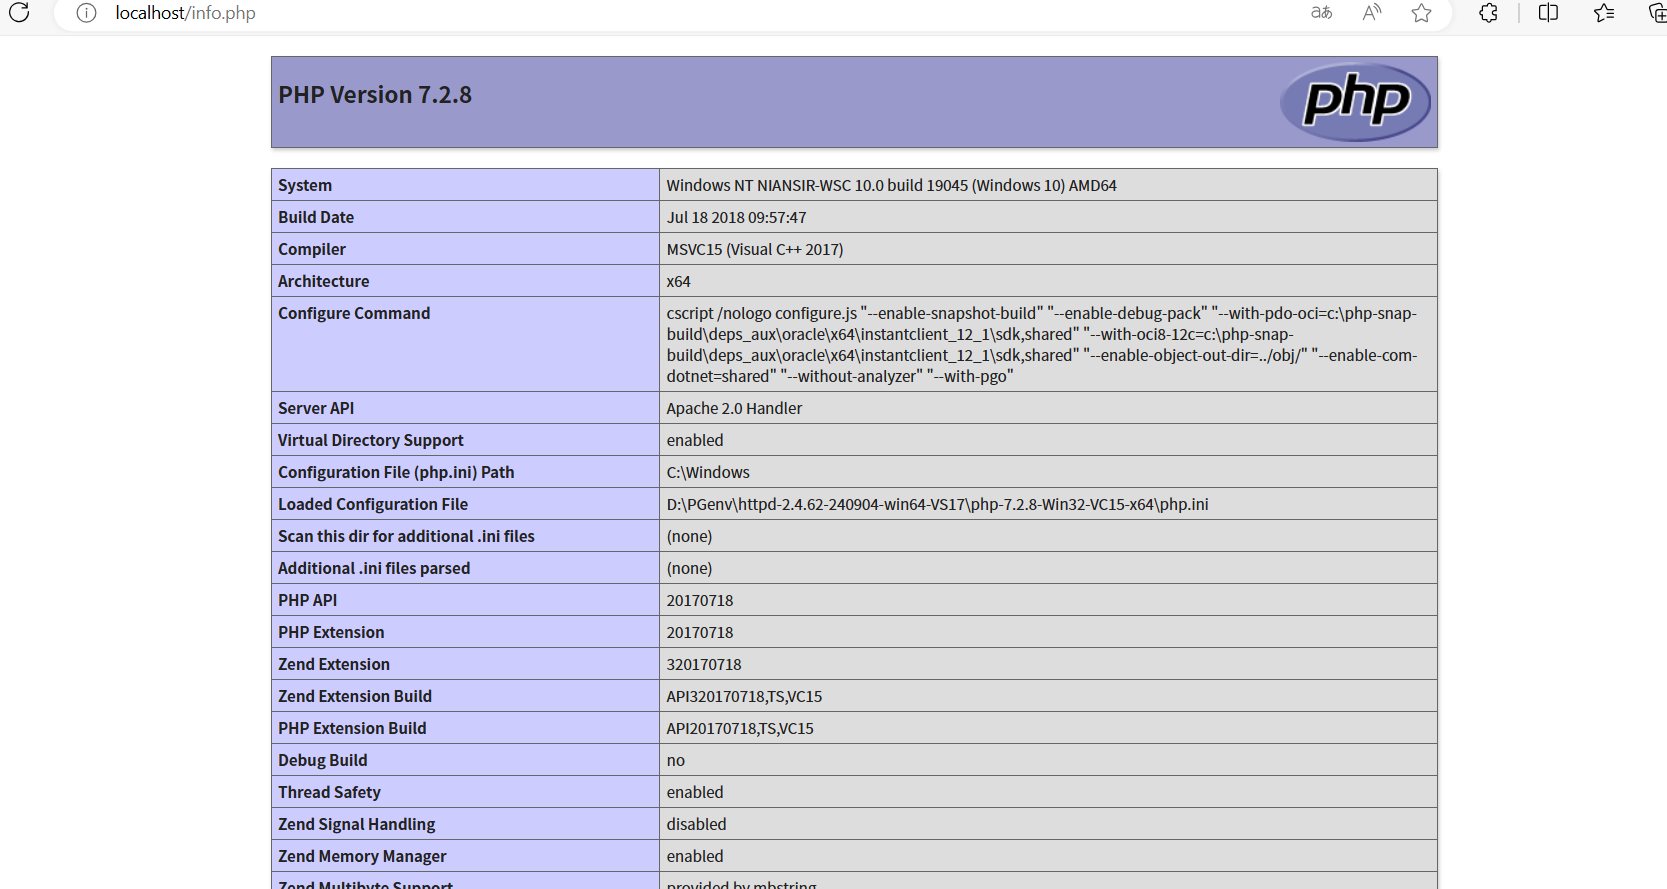This screenshot has width=1667, height=889.
Task: Select the Windows NT NIANSIR-WSC system value
Action: point(892,185)
